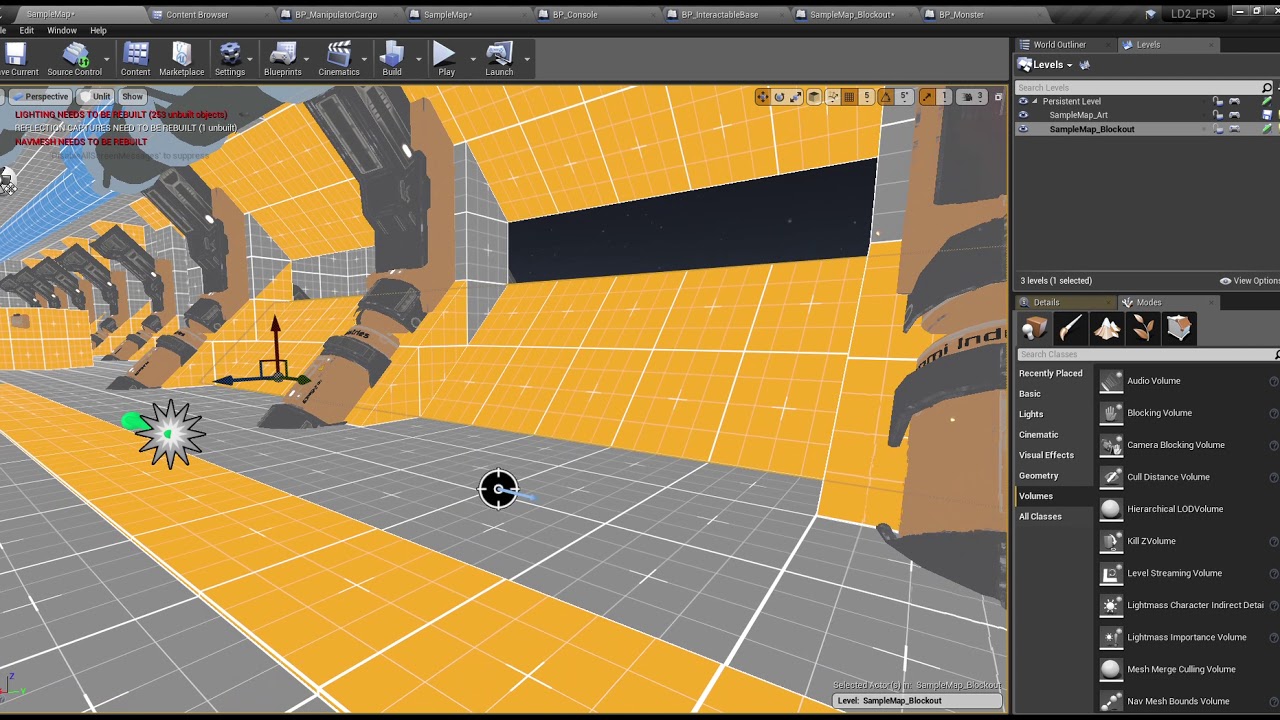Switch to the BP_Console tab
Image resolution: width=1280 pixels, height=720 pixels.
point(575,15)
